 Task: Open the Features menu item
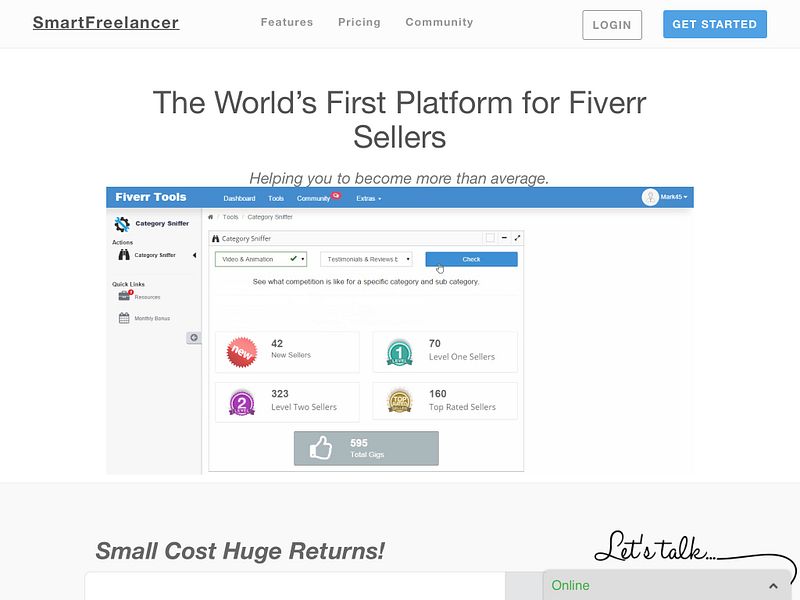click(287, 22)
